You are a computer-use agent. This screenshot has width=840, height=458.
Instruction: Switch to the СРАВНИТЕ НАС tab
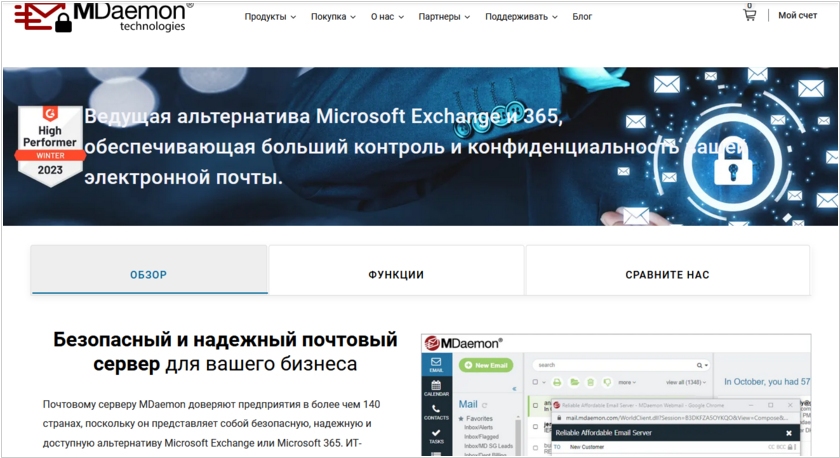pyautogui.click(x=668, y=270)
